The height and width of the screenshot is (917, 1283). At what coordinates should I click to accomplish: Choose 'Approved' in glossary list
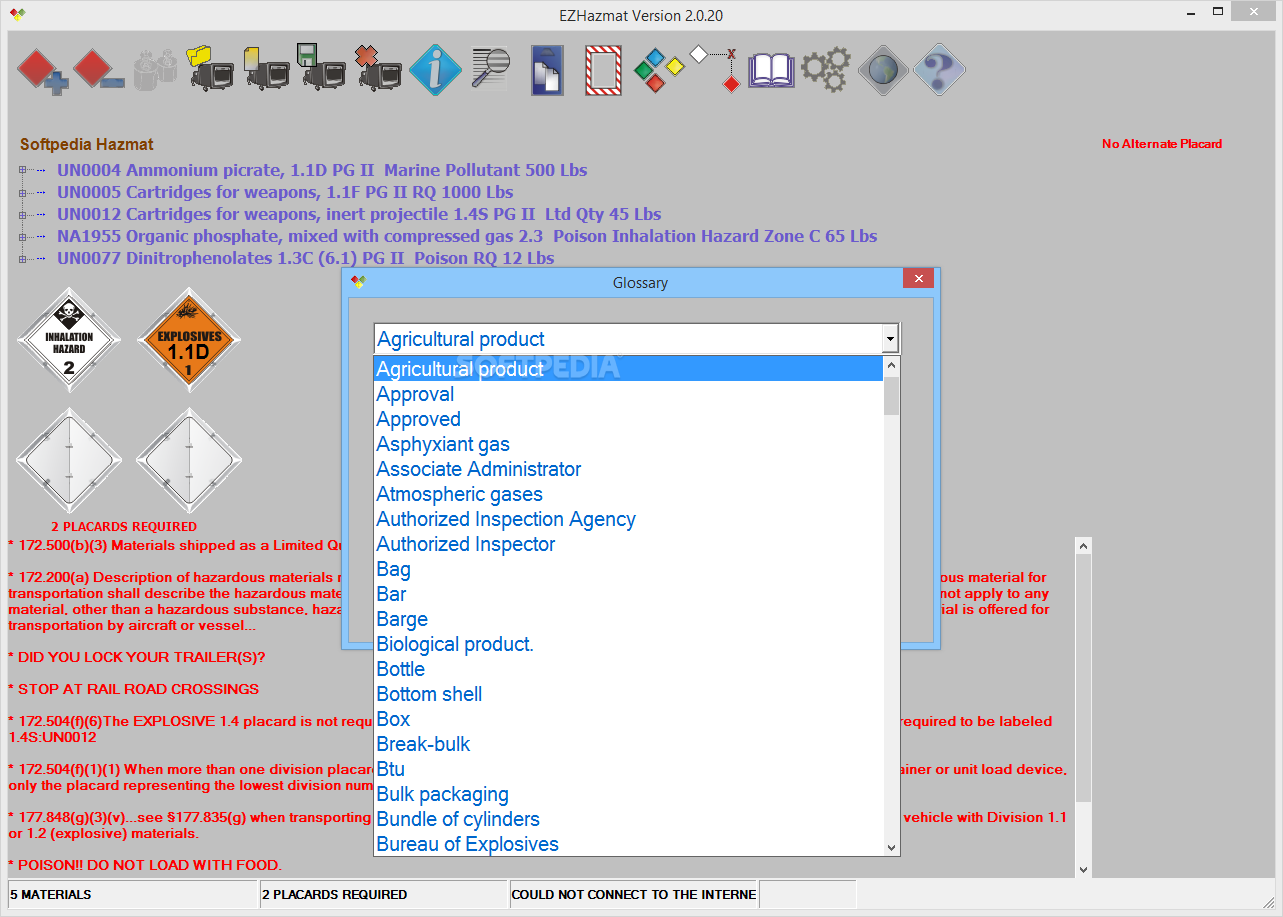tap(628, 419)
